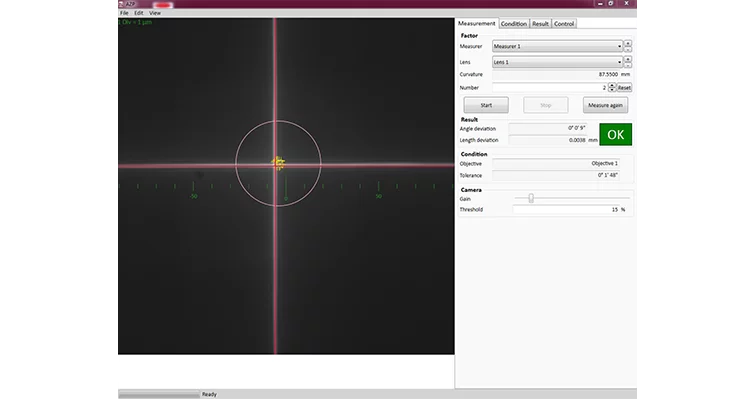Click the minus button beside Lens dropdown
Image resolution: width=755 pixels, height=399 pixels.
pyautogui.click(x=628, y=65)
